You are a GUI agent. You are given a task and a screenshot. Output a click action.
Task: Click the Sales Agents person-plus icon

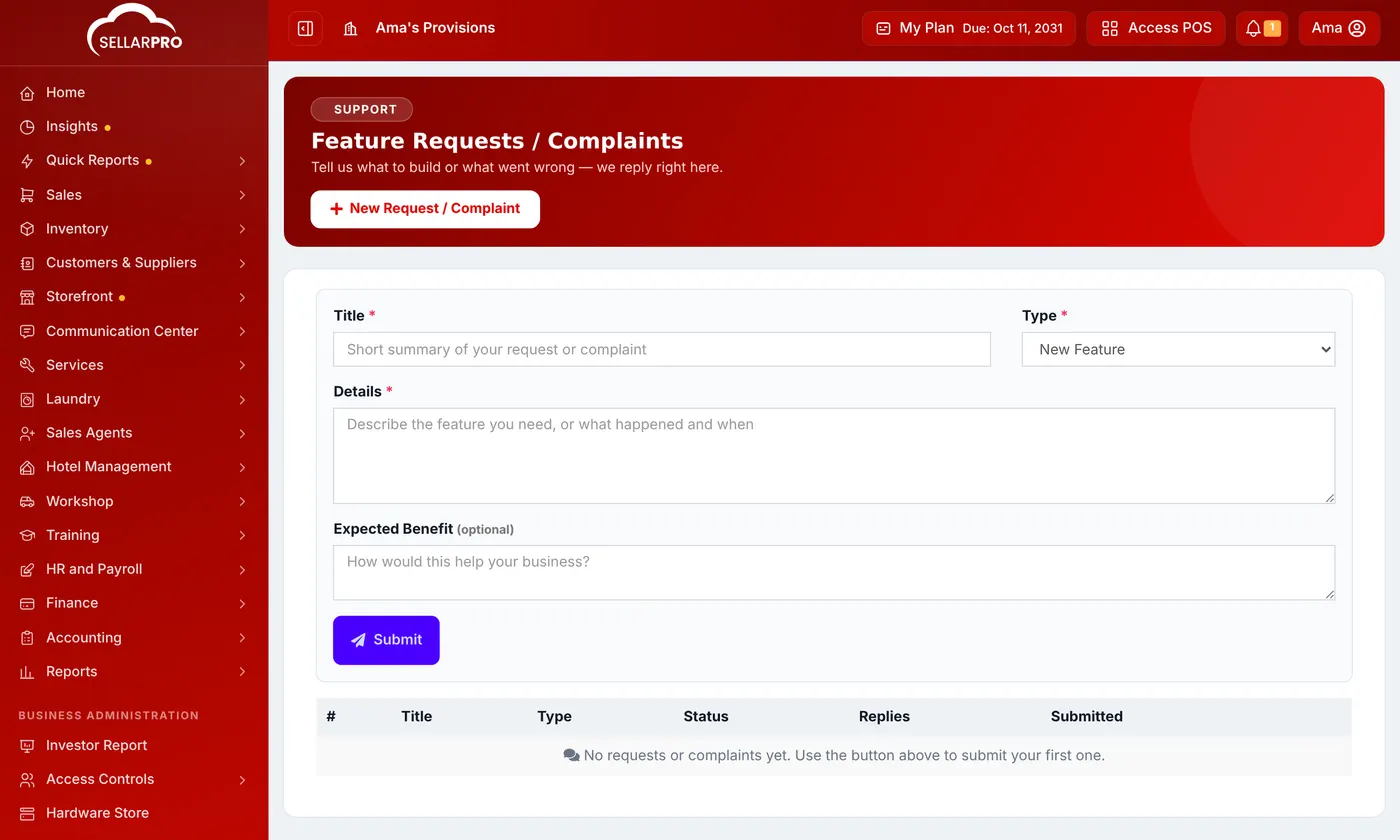(27, 433)
